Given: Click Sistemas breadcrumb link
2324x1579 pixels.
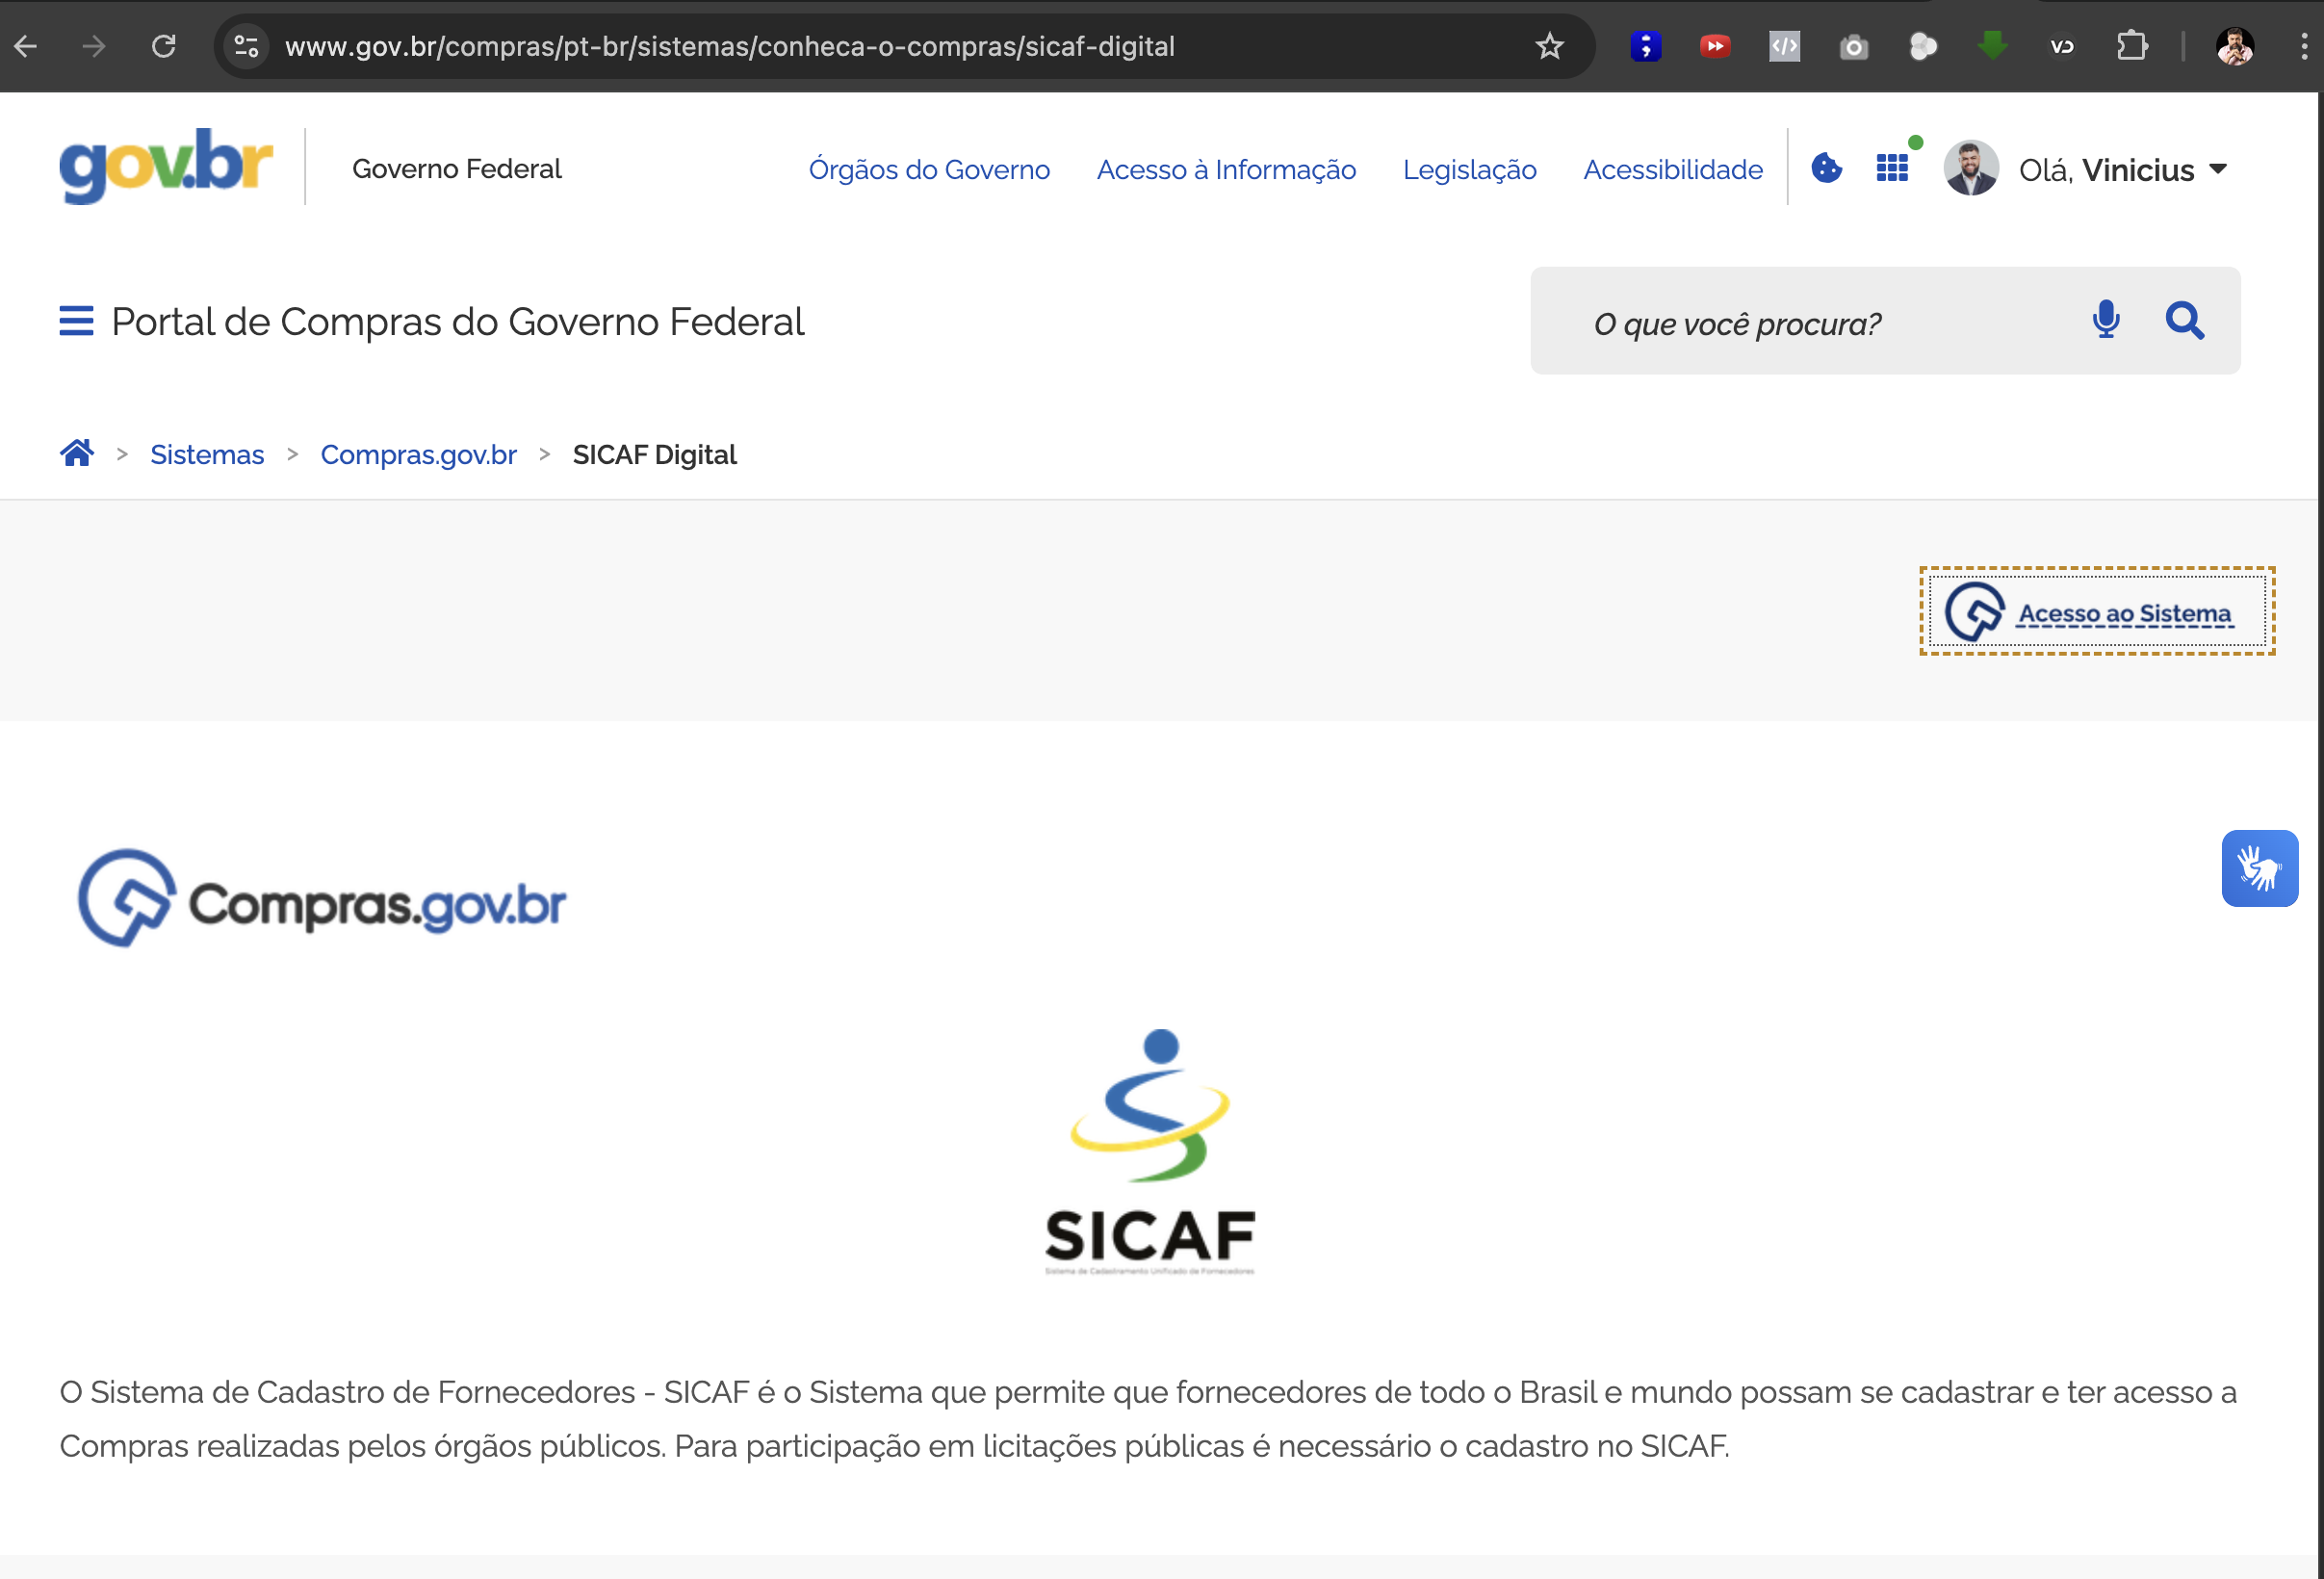Looking at the screenshot, I should click(207, 455).
